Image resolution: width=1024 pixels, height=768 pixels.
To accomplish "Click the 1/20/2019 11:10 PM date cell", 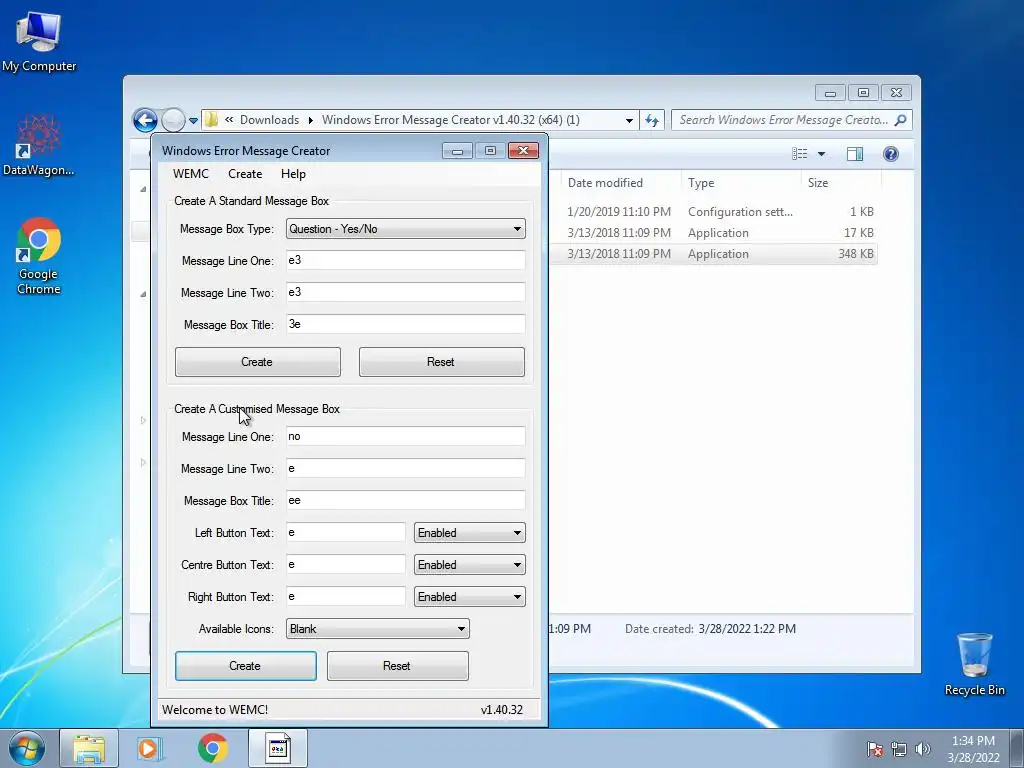I will [x=618, y=212].
